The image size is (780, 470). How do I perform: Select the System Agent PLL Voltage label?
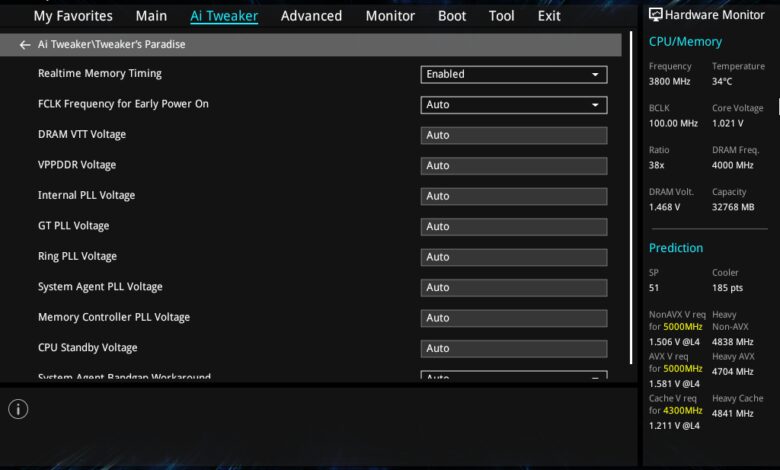pos(100,287)
